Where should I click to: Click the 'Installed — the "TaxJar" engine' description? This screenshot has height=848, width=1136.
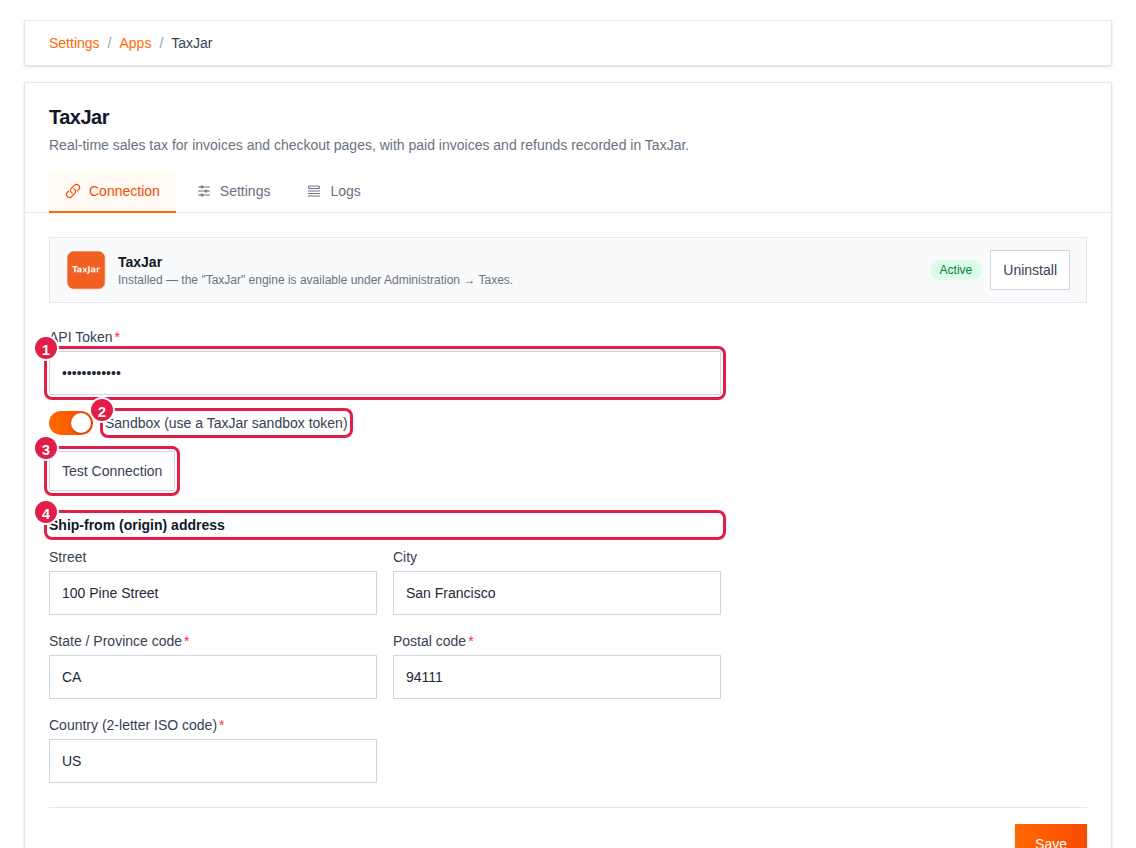coord(315,280)
